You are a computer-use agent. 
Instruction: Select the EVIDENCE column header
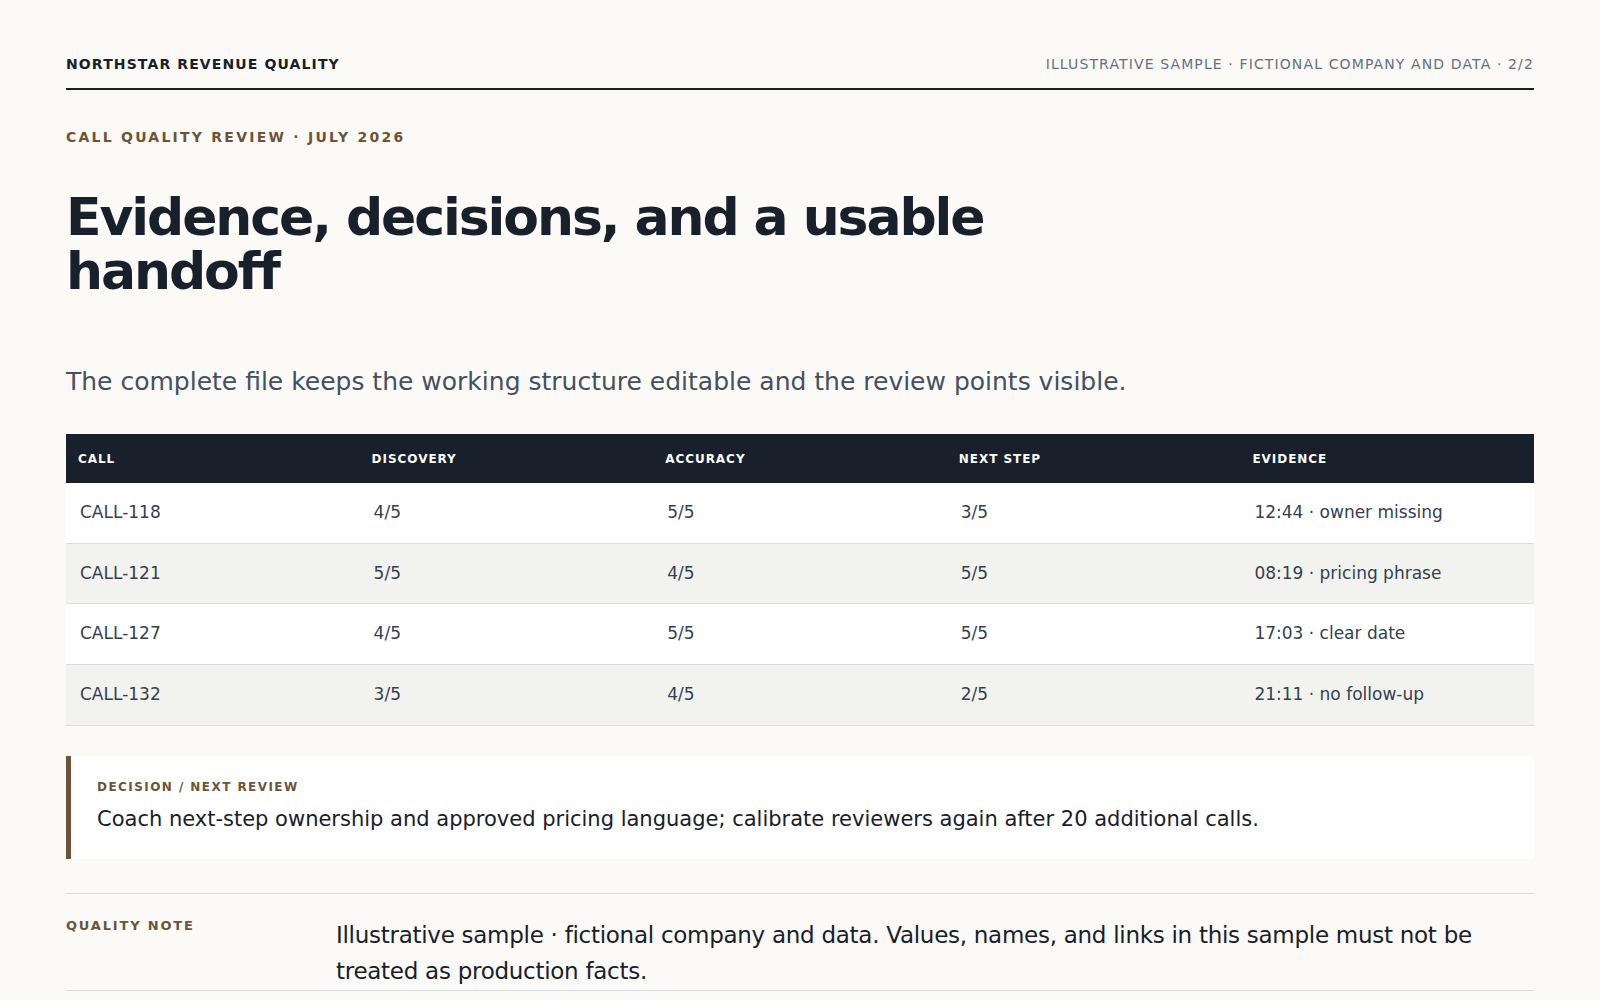(1289, 459)
